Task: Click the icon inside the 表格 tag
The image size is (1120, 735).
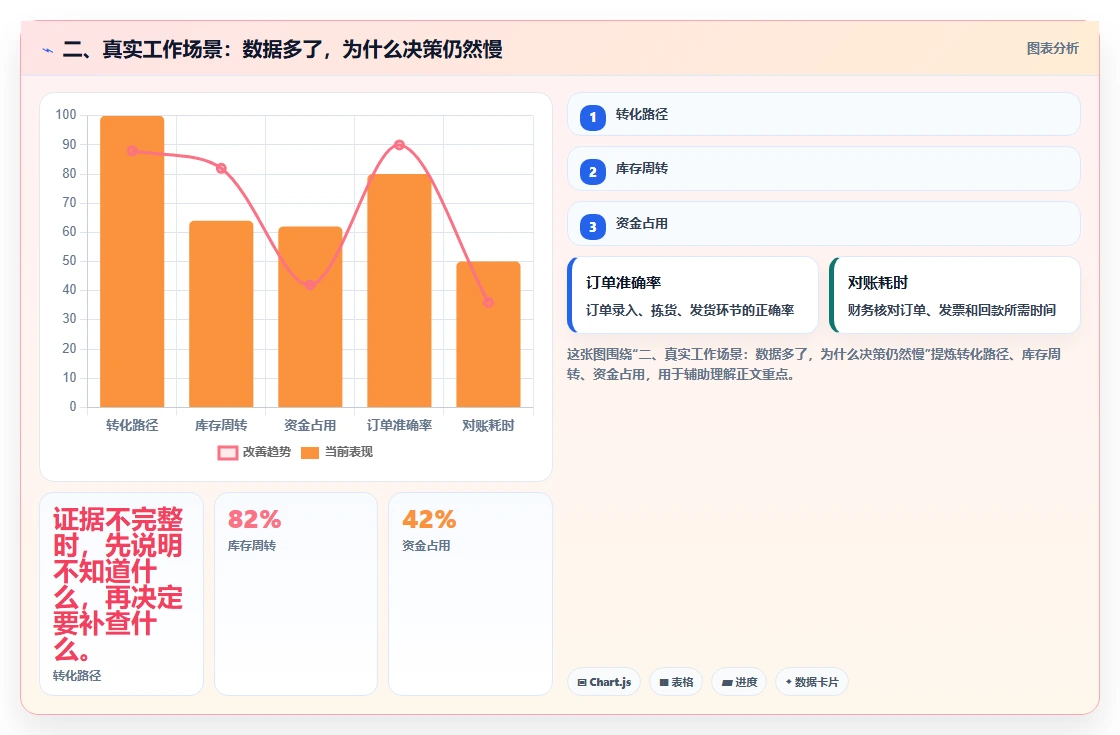Action: 664,682
